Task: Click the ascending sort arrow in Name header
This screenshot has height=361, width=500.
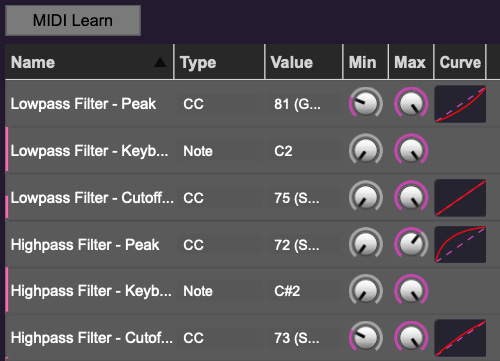Action: (160, 62)
